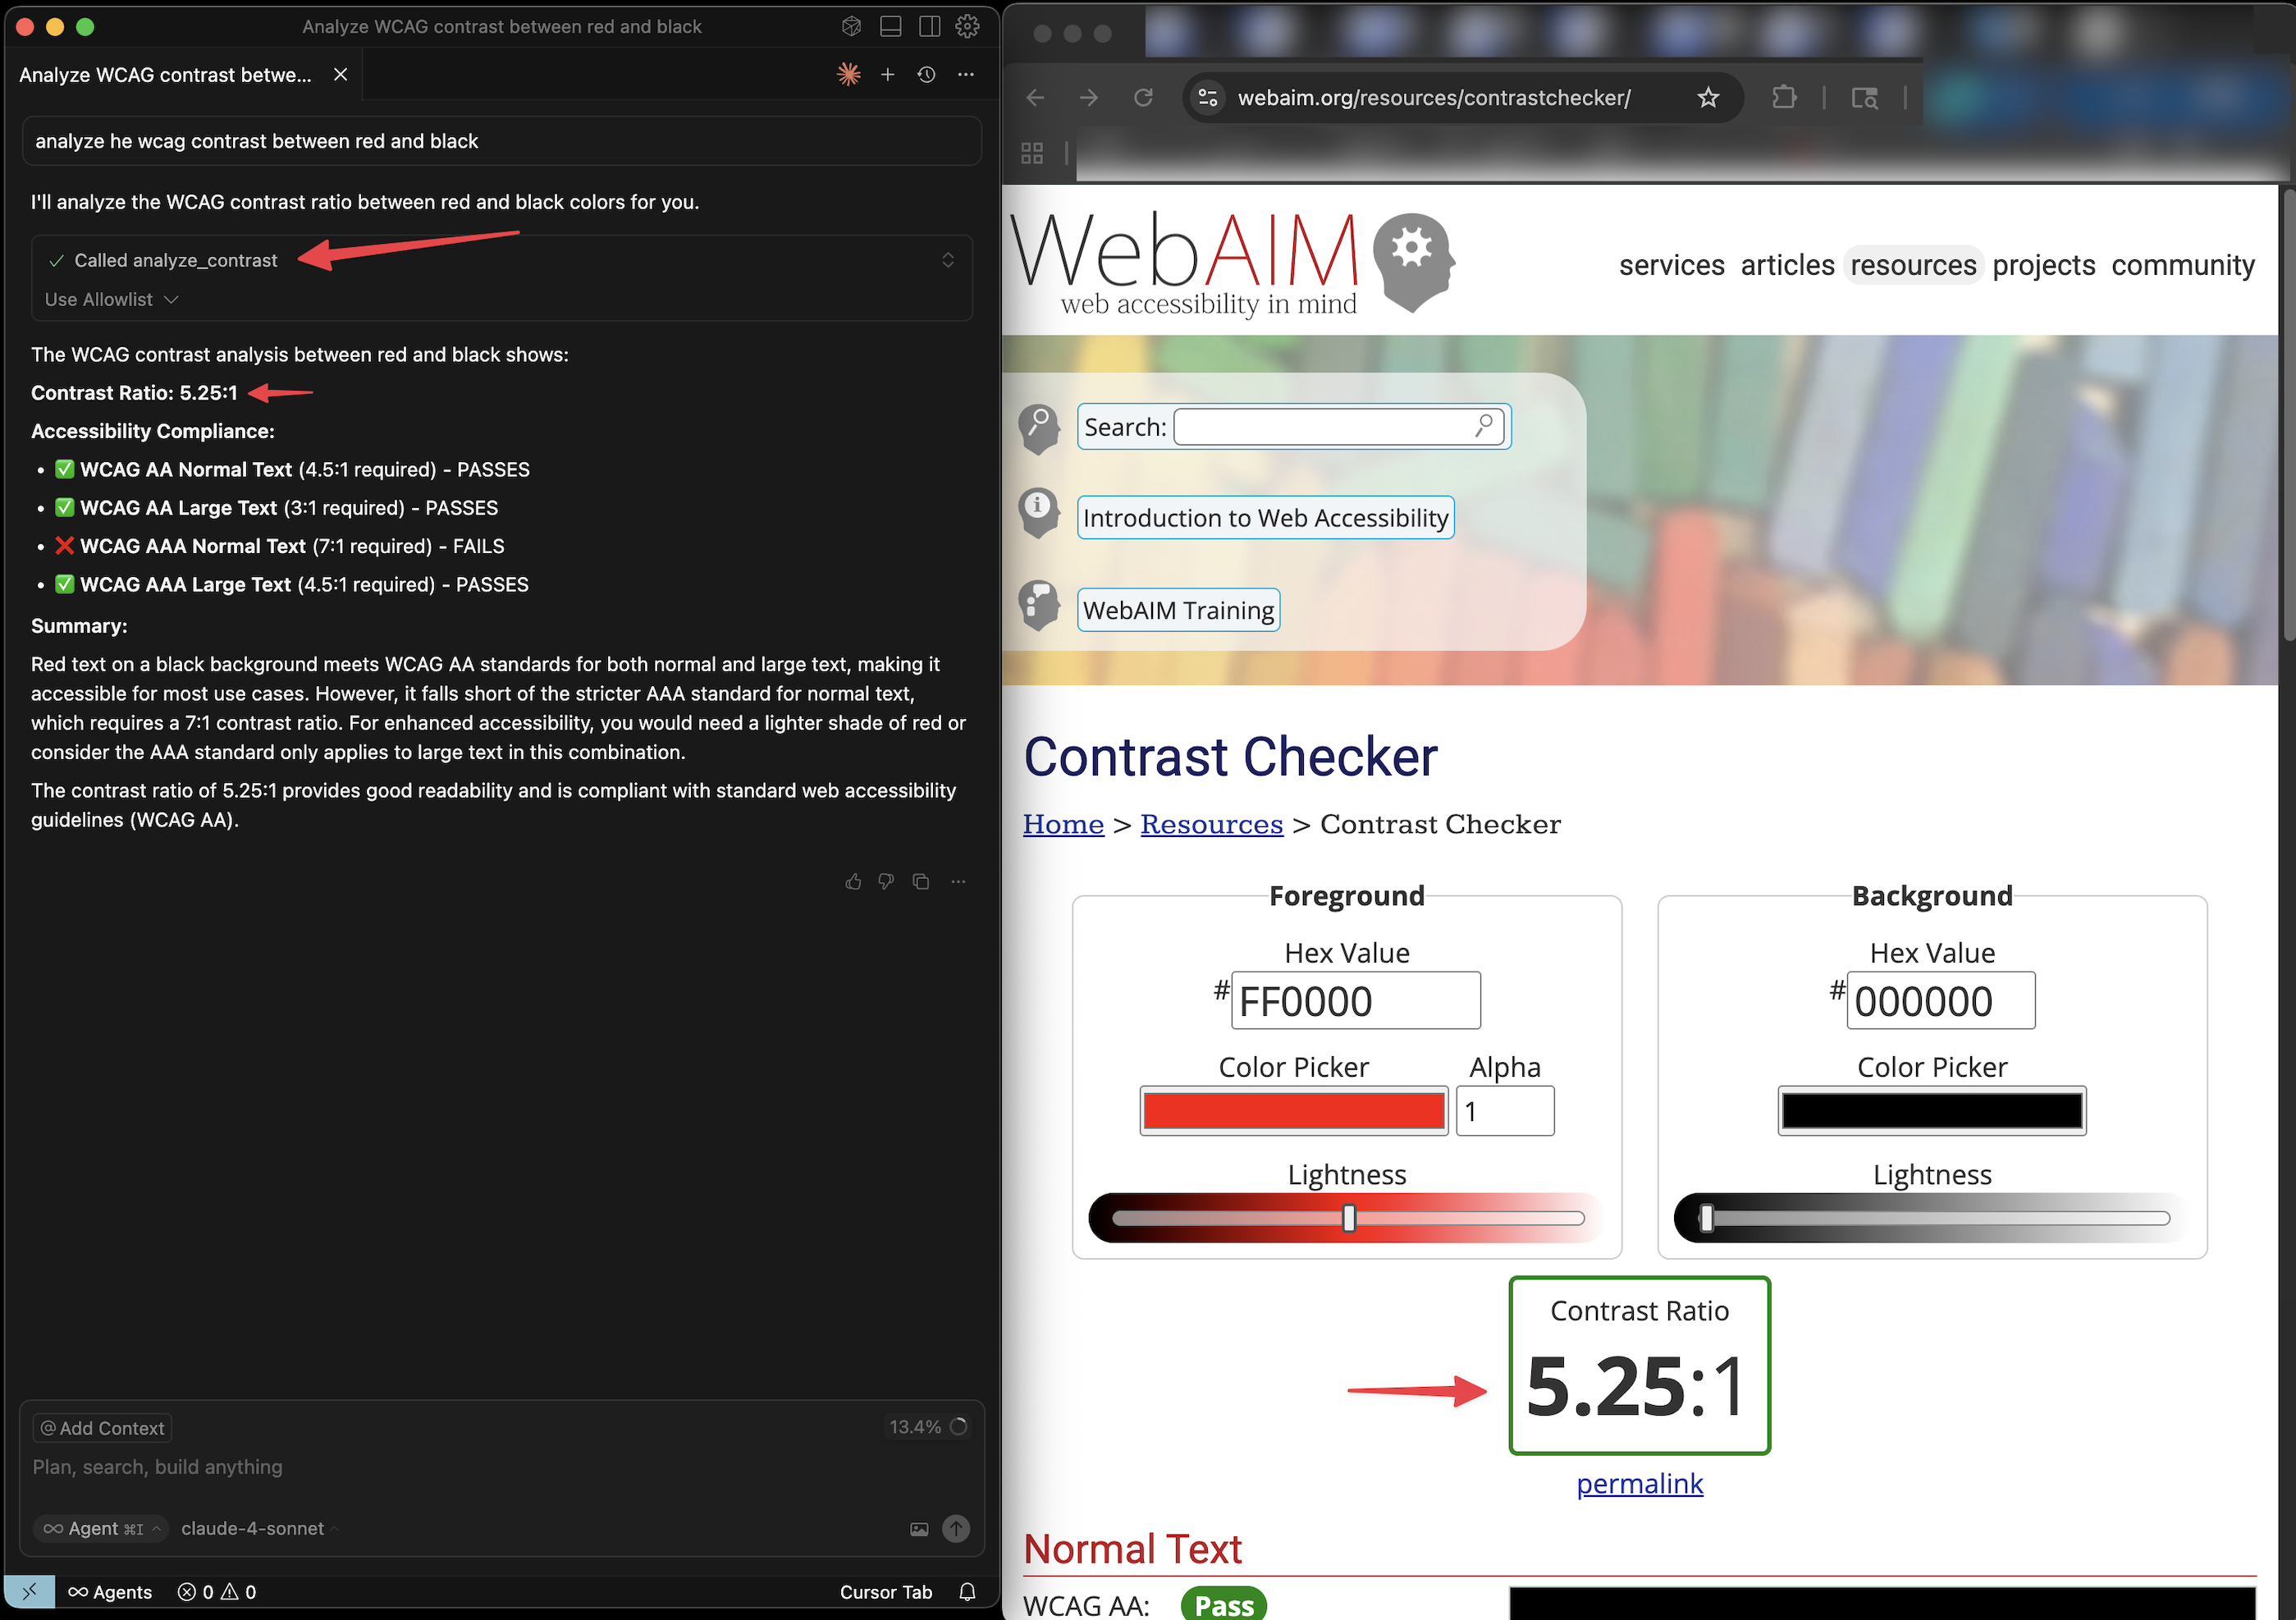Send the message with the arrow icon
This screenshot has width=2296, height=1620.
(956, 1528)
